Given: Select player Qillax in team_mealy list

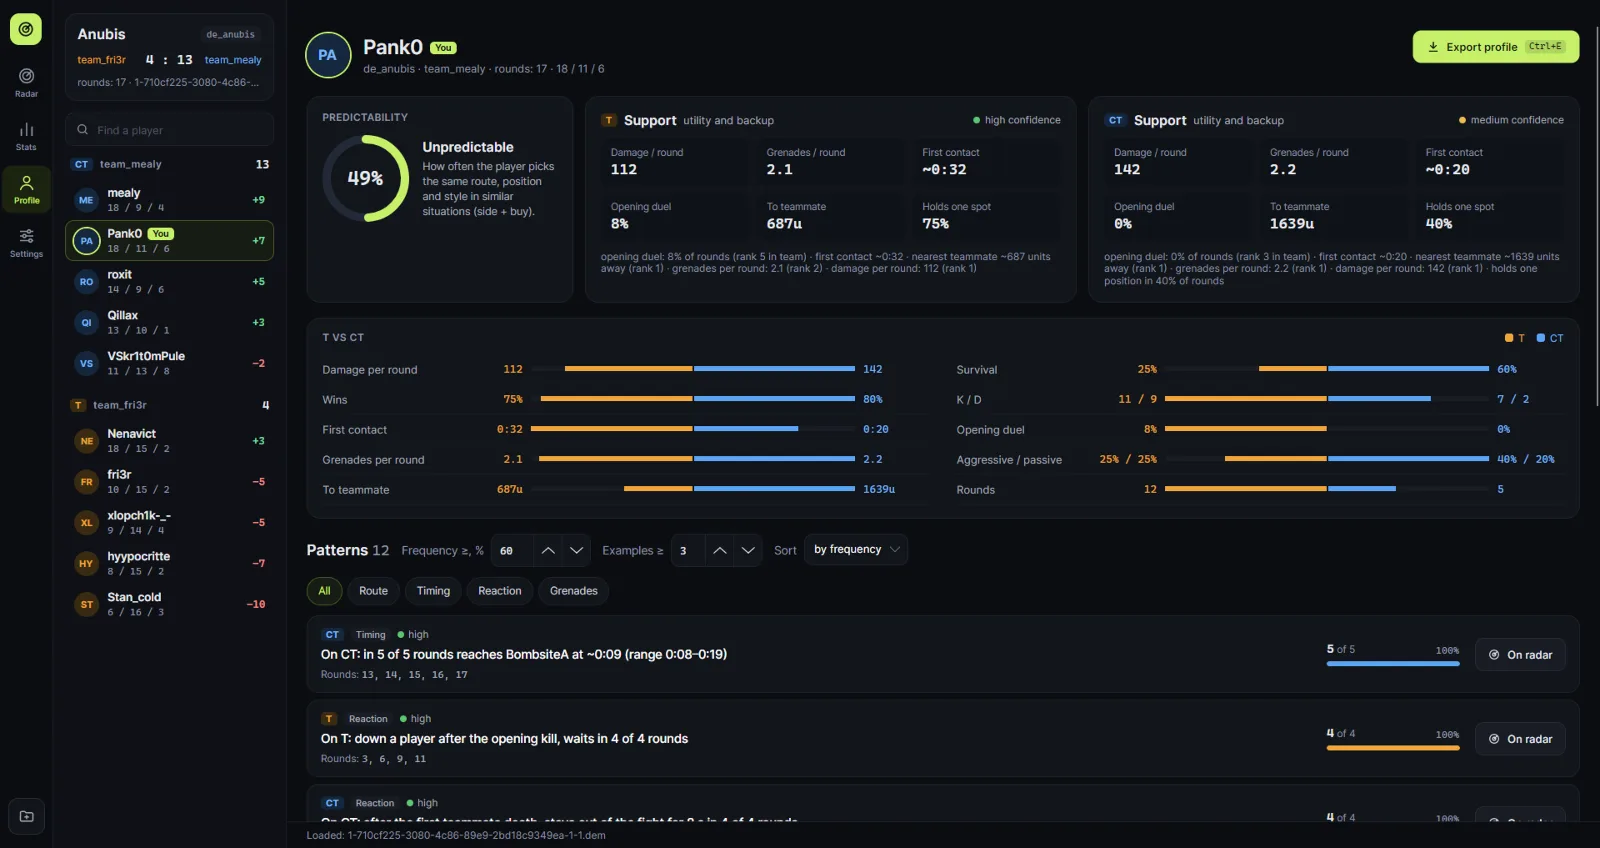Looking at the screenshot, I should tap(170, 323).
